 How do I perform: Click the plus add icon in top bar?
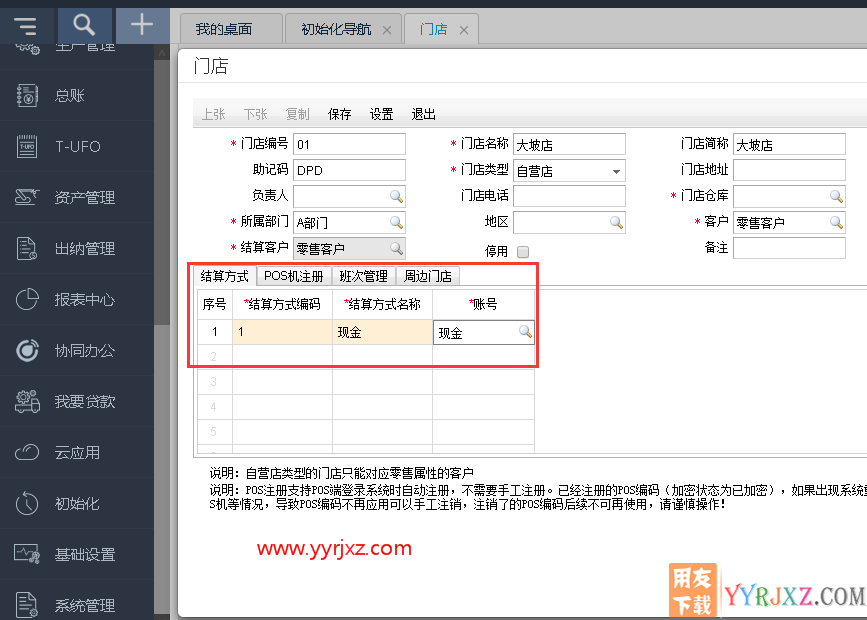coord(142,25)
